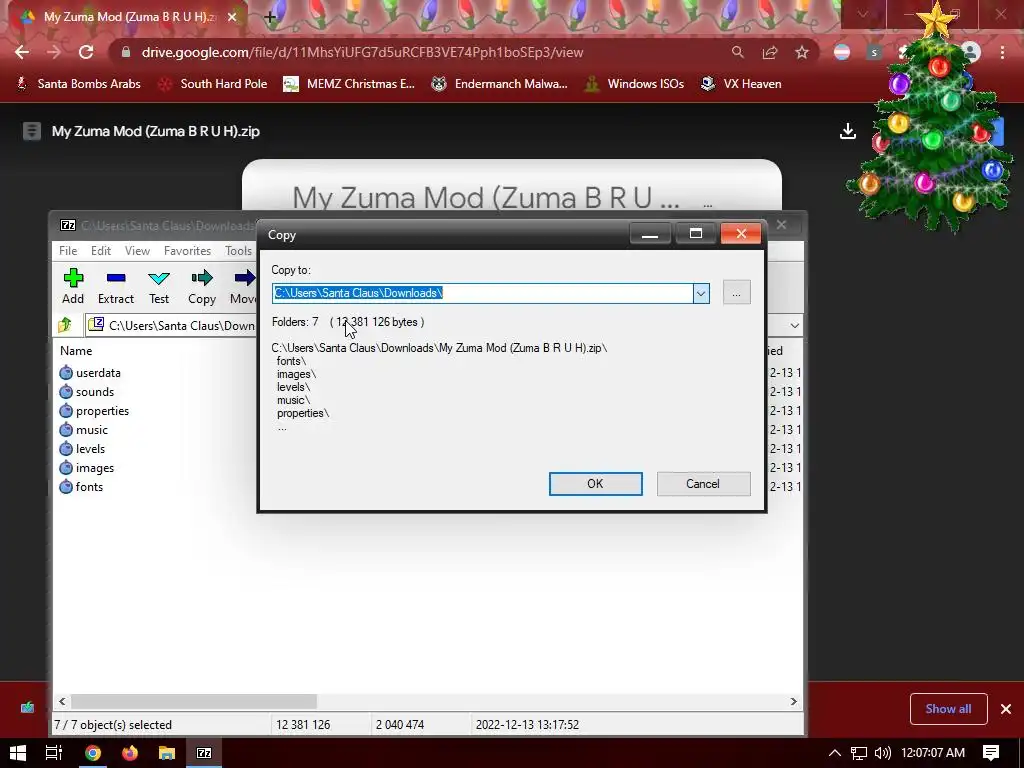The height and width of the screenshot is (768, 1024).
Task: Click Chrome's back navigation arrow
Action: pyautogui.click(x=22, y=52)
